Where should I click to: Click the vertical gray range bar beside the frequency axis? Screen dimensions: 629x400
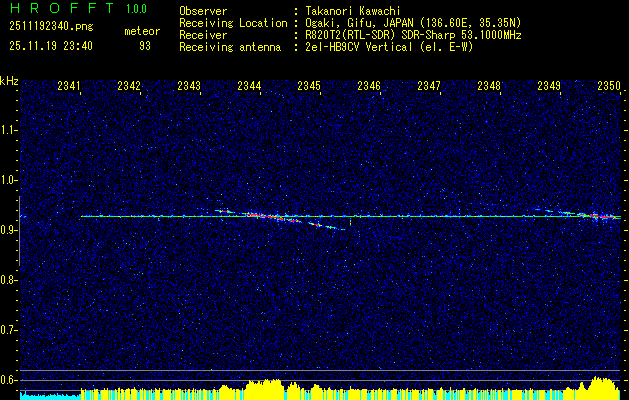coord(19,231)
